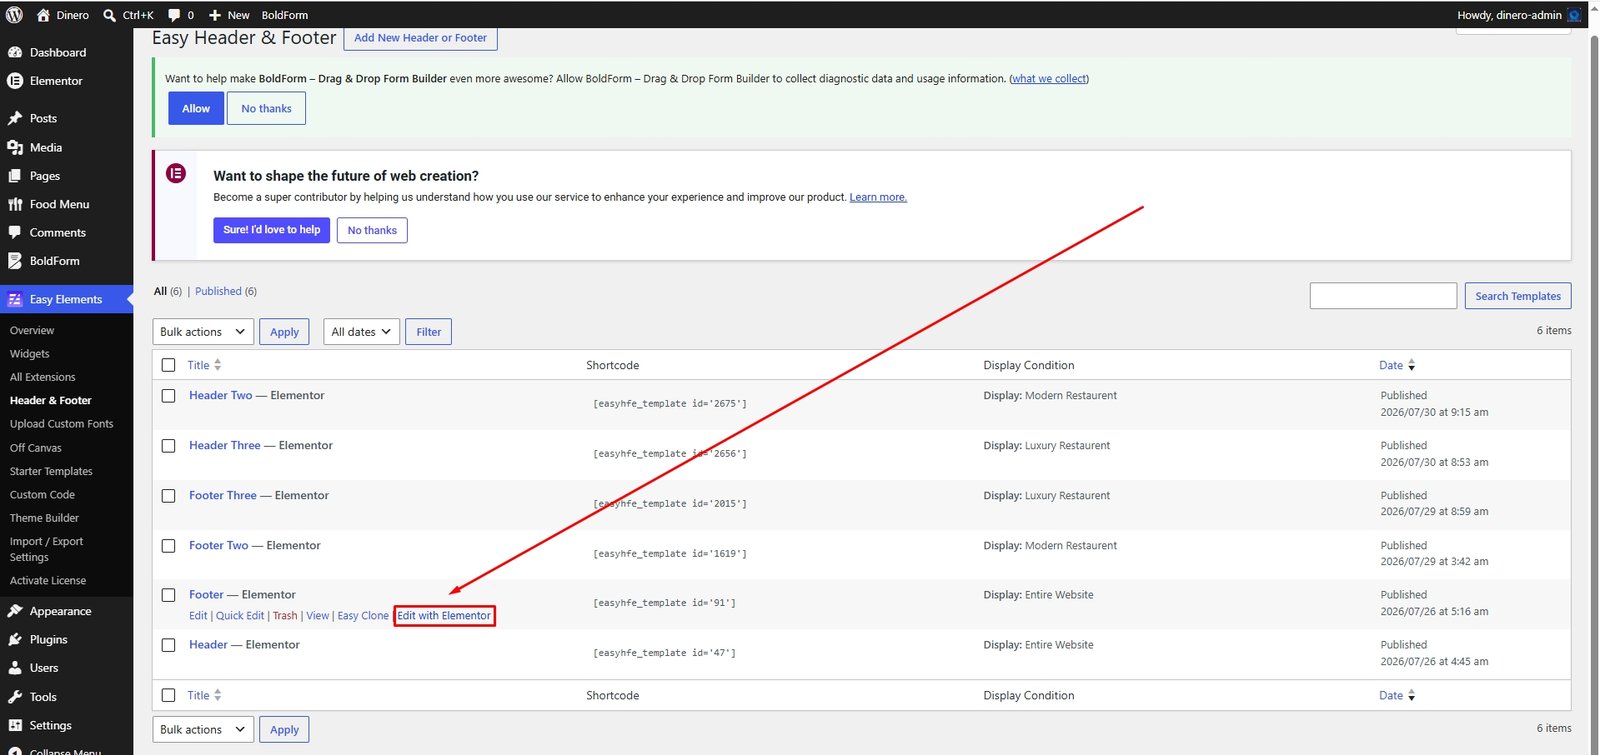Click the Easy Elements sidebar icon
Screen dimensions: 1600x755
[x=15, y=299]
